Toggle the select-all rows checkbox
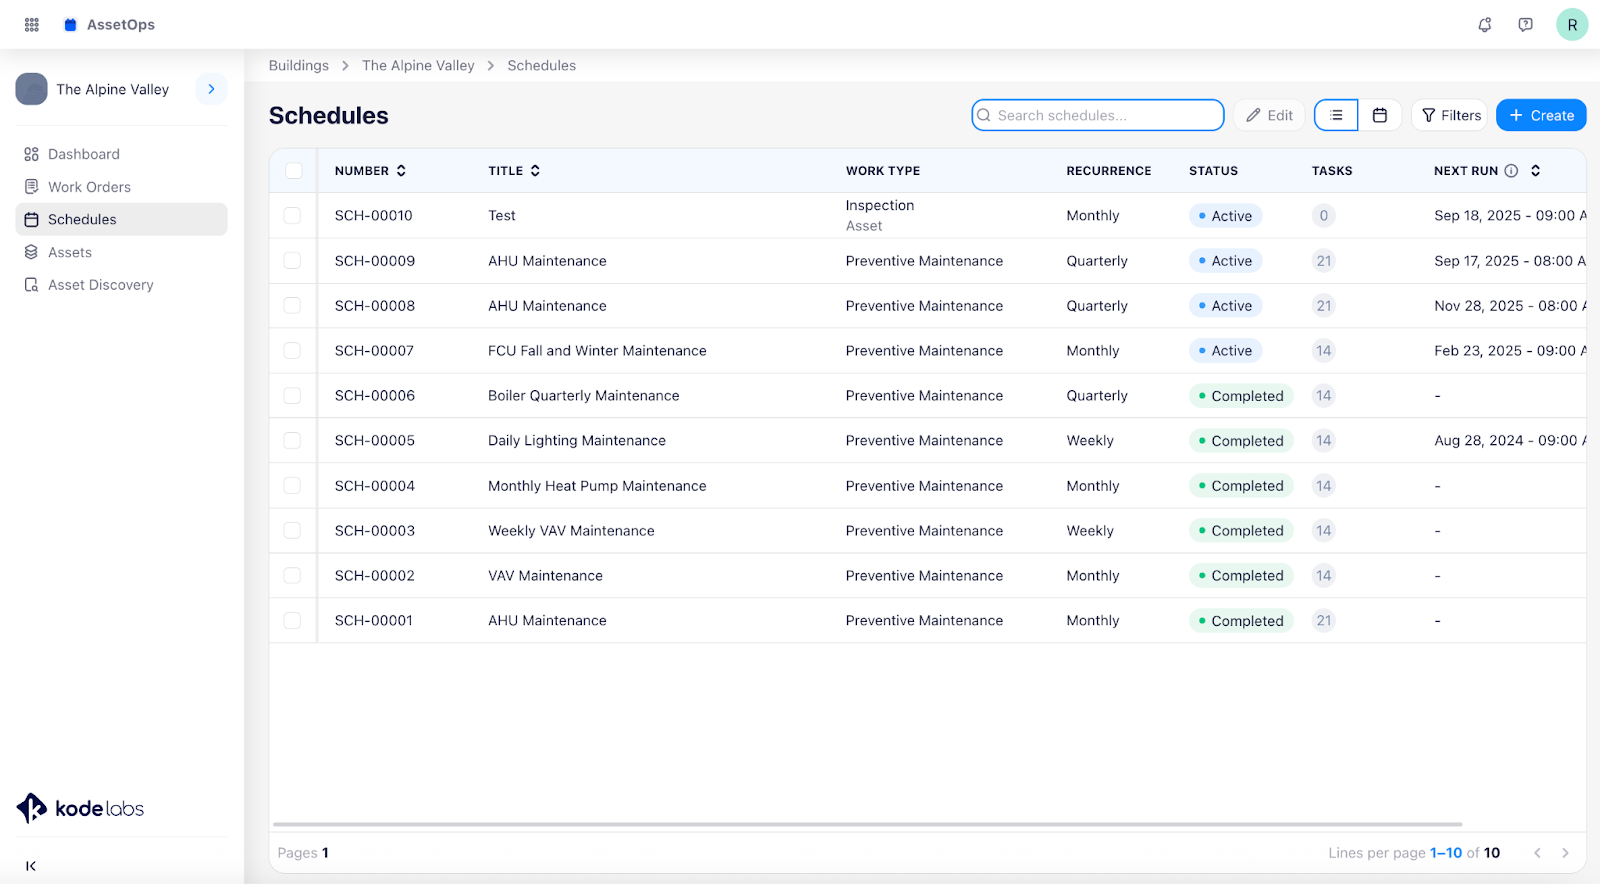The width and height of the screenshot is (1600, 884). 294,171
